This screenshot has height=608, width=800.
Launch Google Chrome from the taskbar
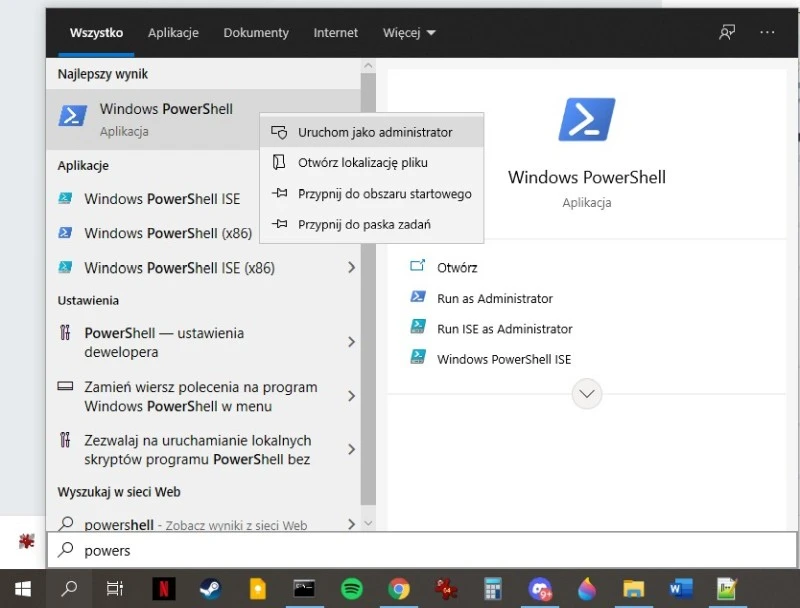[399, 590]
